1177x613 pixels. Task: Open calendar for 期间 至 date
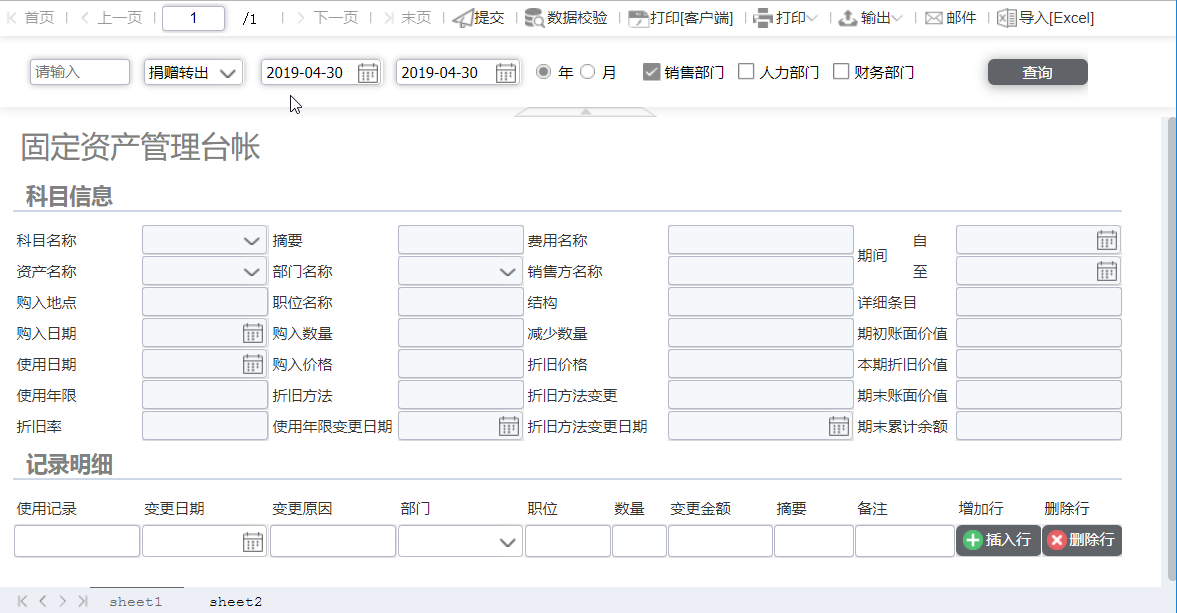click(x=1107, y=271)
